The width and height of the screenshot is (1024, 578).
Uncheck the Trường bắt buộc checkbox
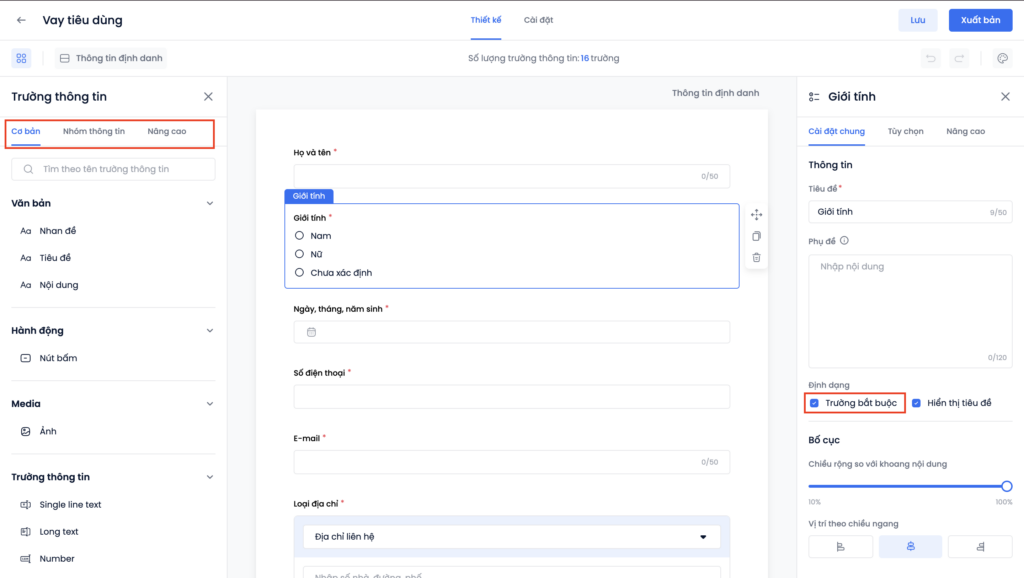point(815,403)
